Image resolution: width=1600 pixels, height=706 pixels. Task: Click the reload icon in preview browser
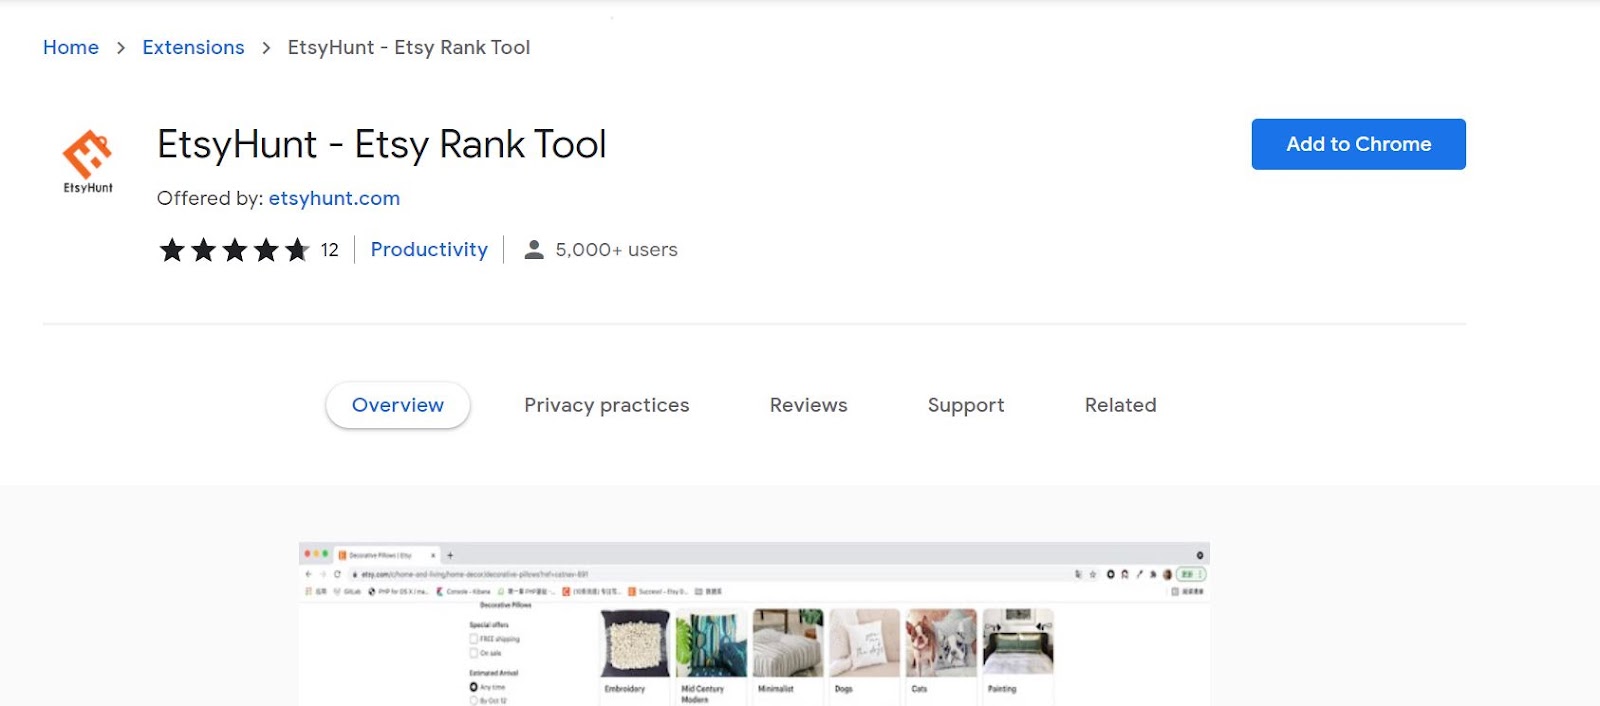(x=337, y=574)
